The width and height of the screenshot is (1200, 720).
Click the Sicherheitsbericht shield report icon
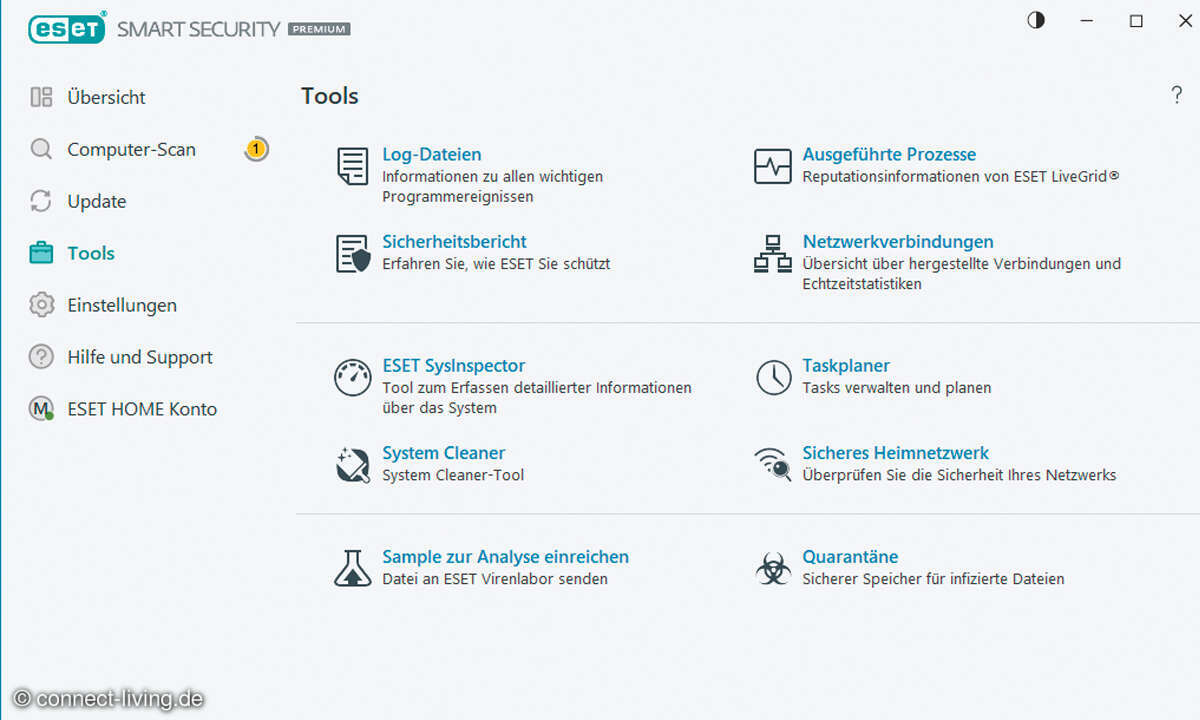click(x=352, y=254)
